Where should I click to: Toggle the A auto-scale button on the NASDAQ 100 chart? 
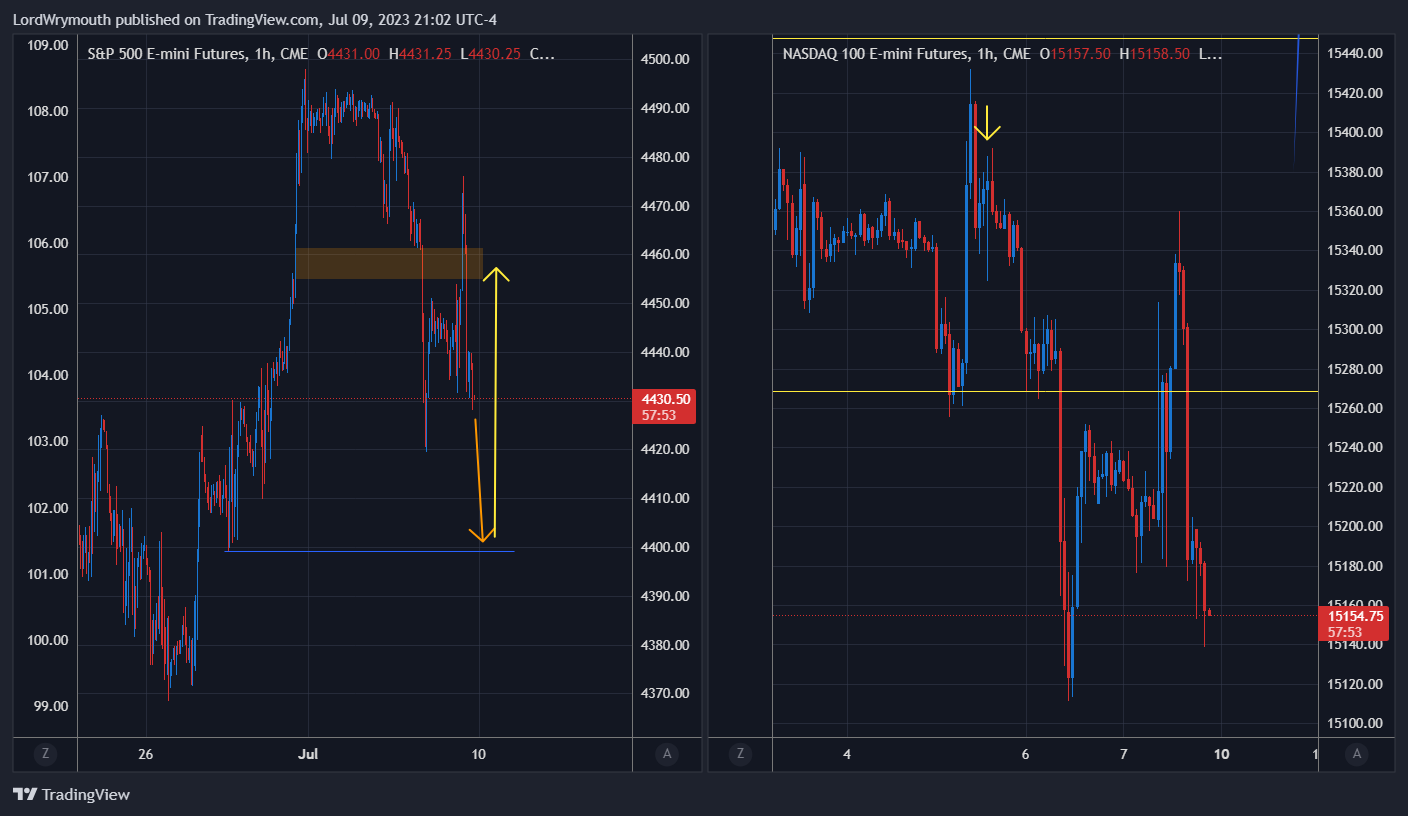1356,754
